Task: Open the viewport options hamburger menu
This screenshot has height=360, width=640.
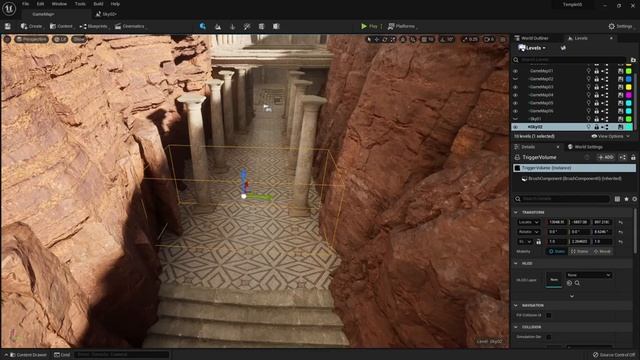Action: pyautogui.click(x=7, y=39)
